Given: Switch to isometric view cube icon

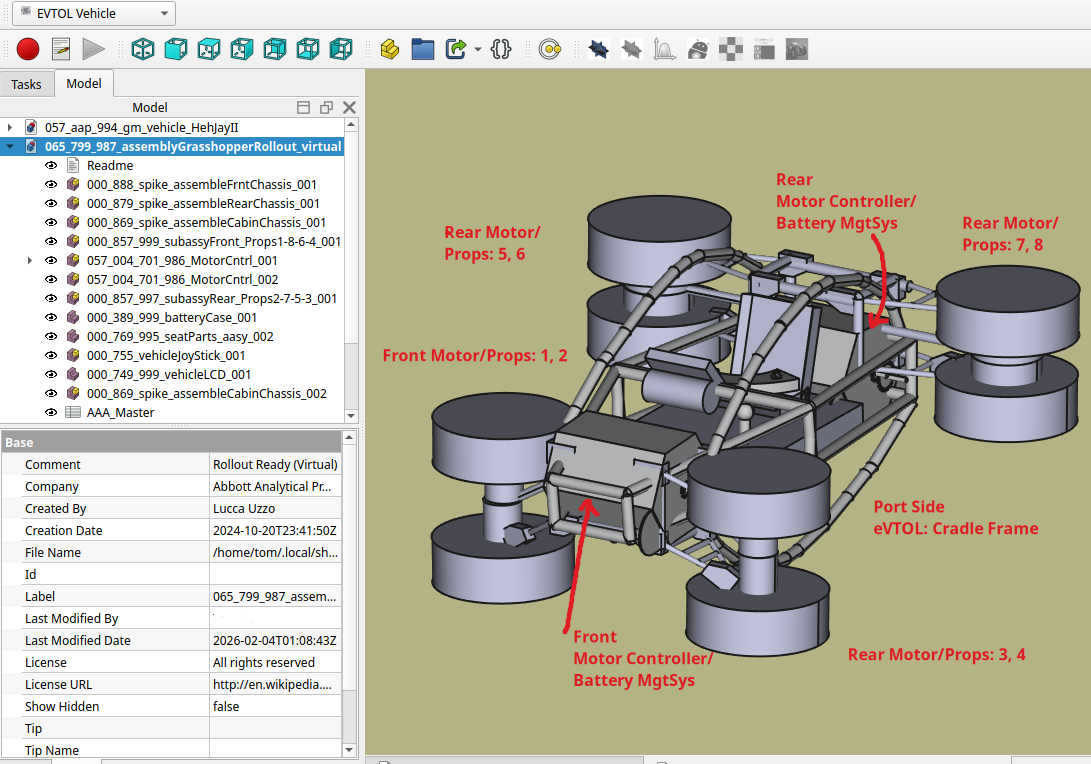Looking at the screenshot, I should (143, 48).
